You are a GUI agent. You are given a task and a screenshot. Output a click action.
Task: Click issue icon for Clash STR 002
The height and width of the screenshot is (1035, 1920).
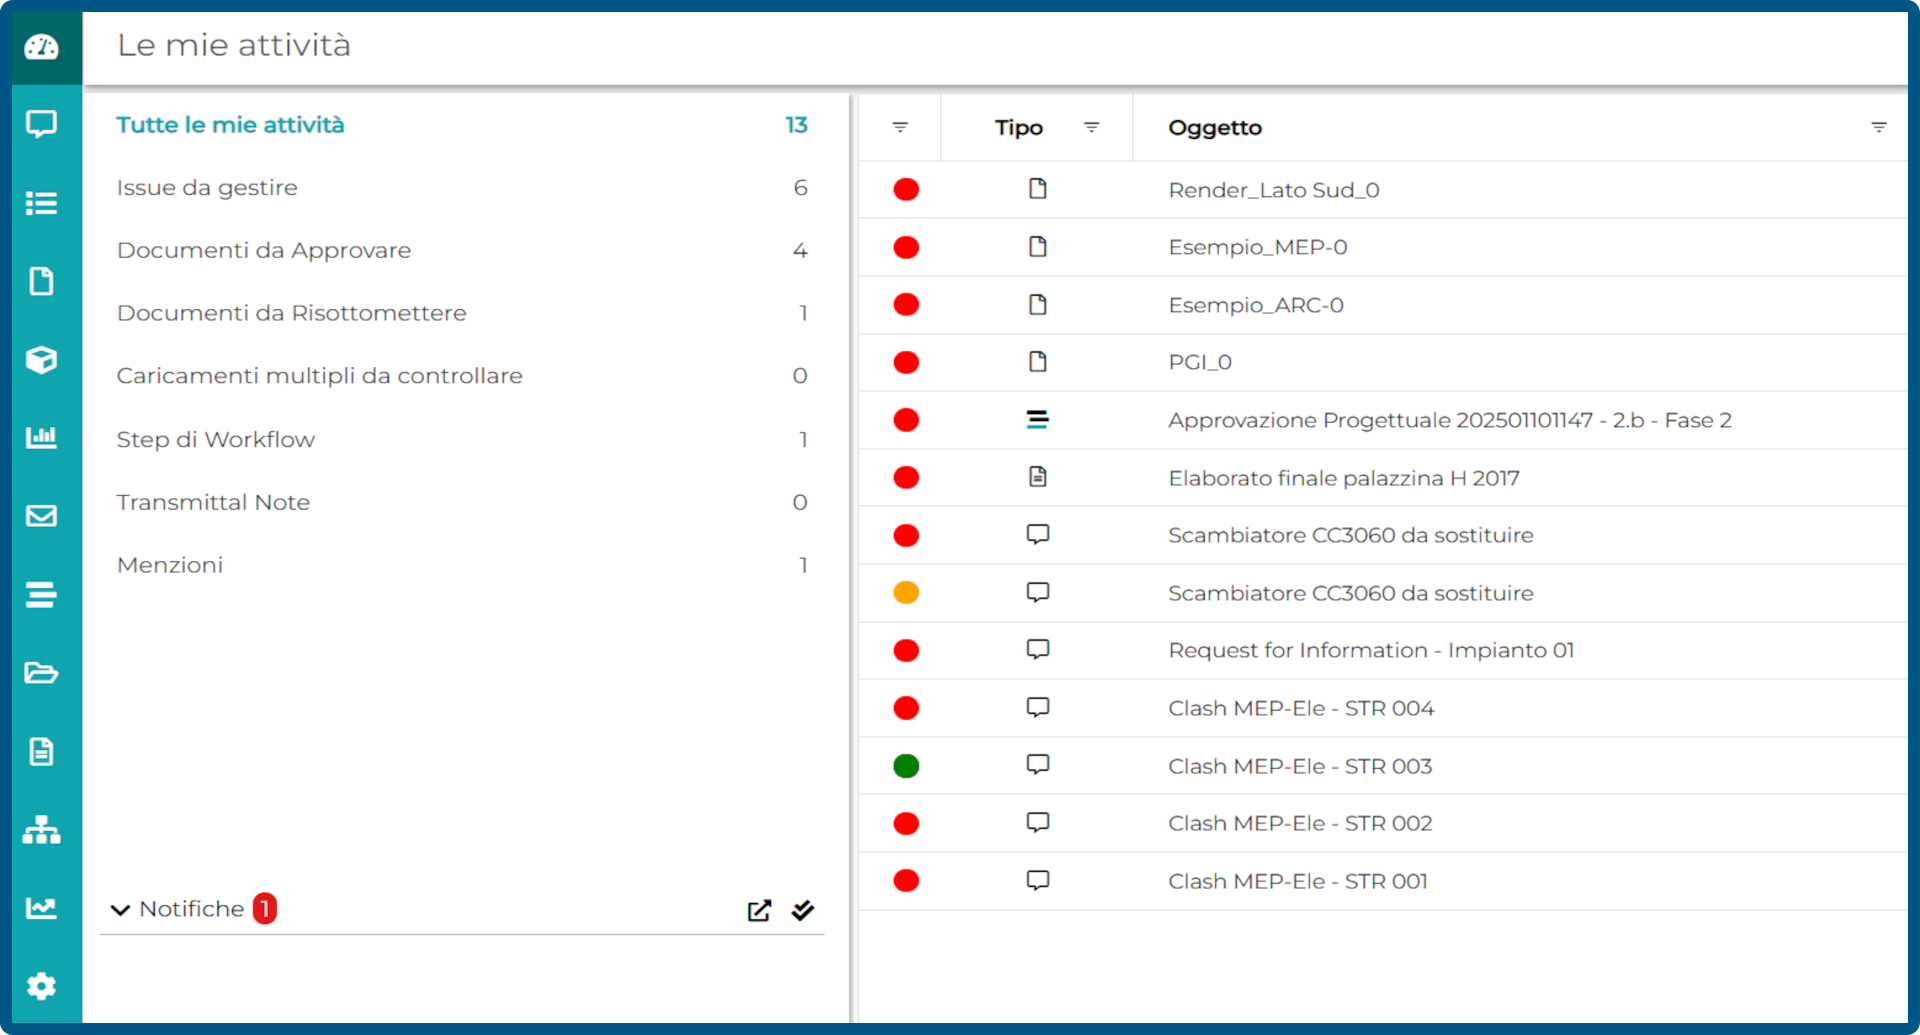1038,822
